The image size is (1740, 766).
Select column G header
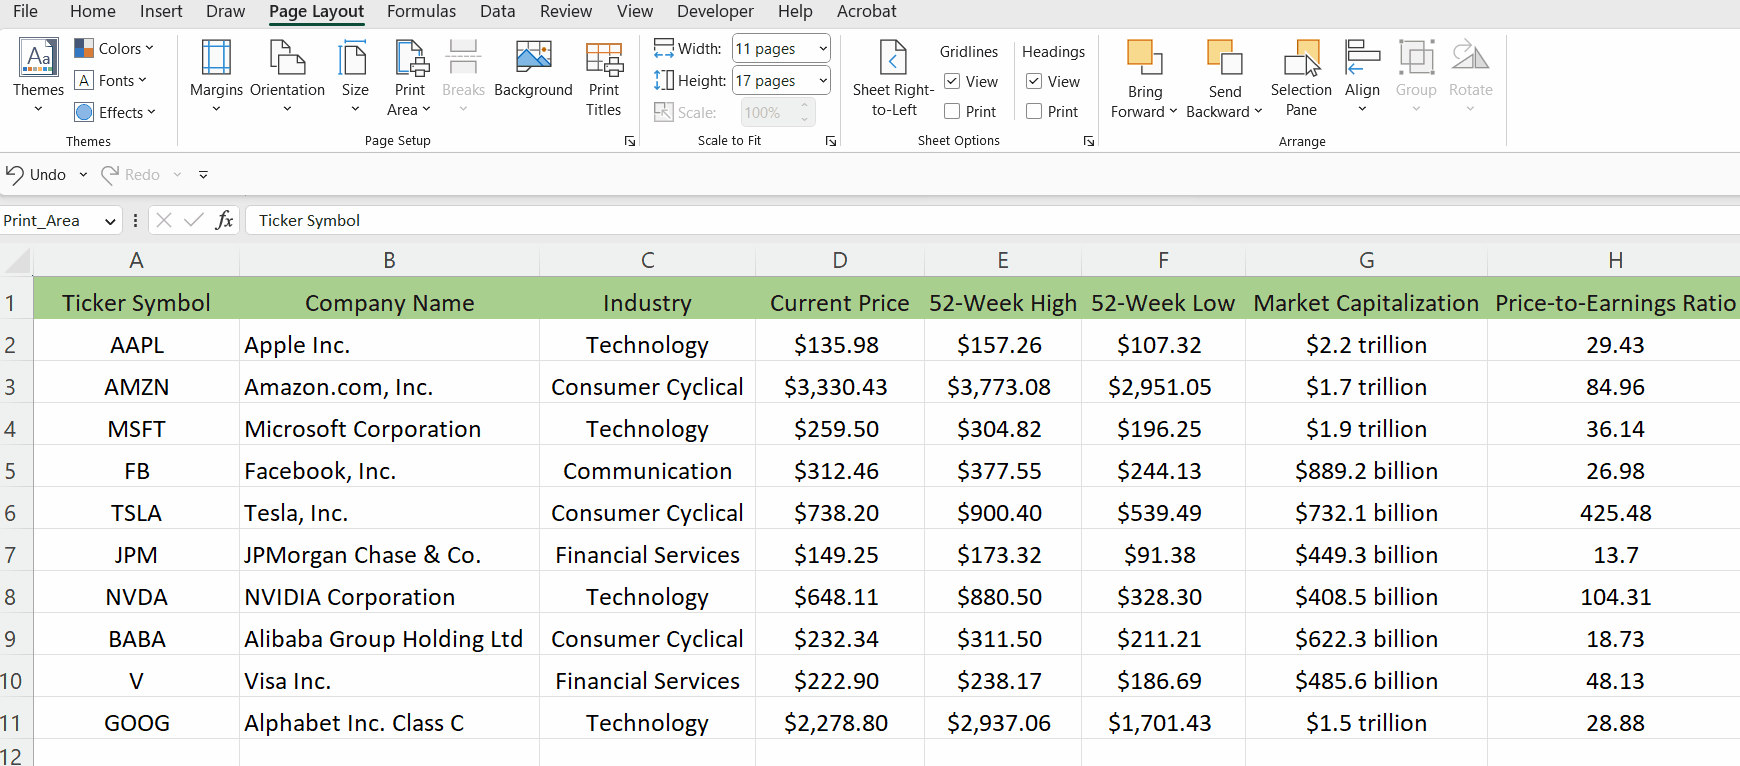coord(1366,261)
